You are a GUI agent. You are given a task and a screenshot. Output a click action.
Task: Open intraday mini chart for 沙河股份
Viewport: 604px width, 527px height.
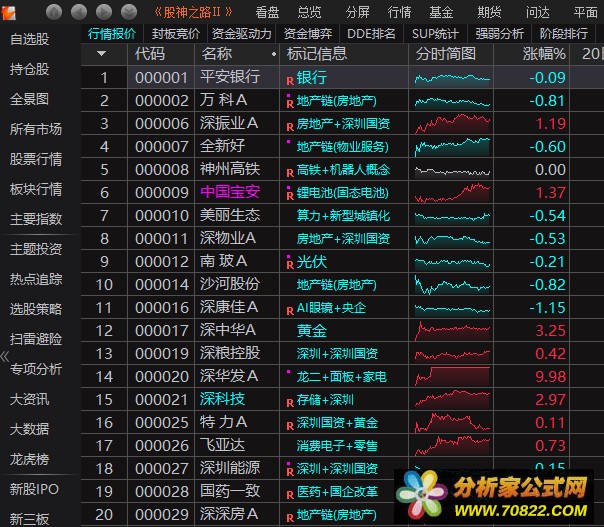point(452,285)
